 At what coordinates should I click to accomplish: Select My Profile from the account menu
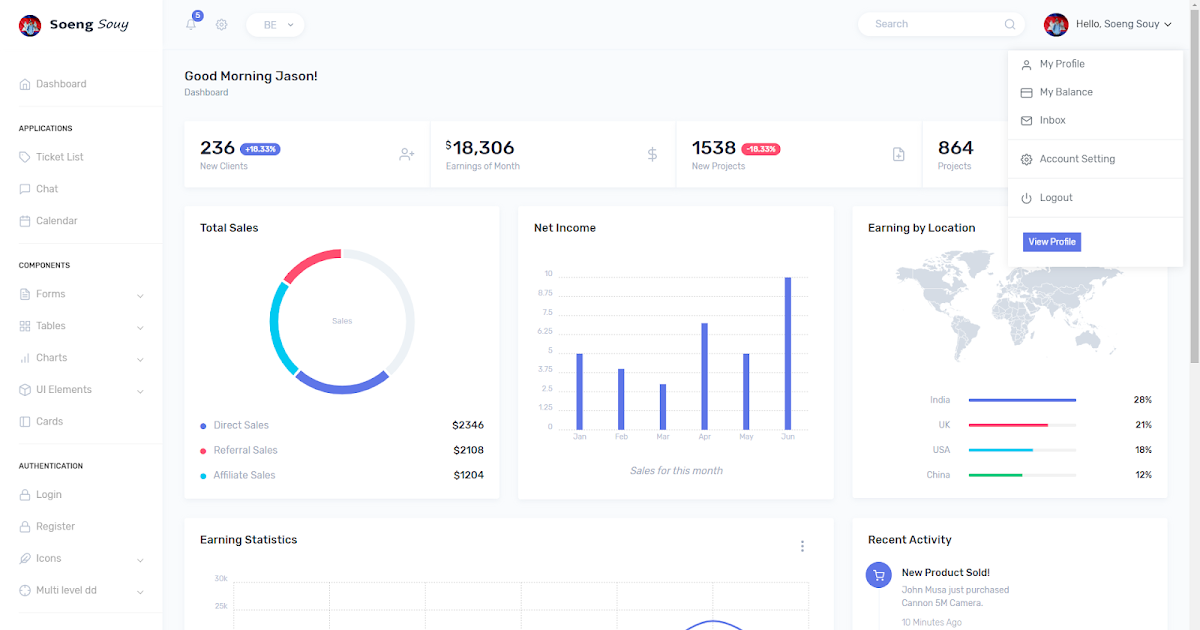(x=1063, y=63)
